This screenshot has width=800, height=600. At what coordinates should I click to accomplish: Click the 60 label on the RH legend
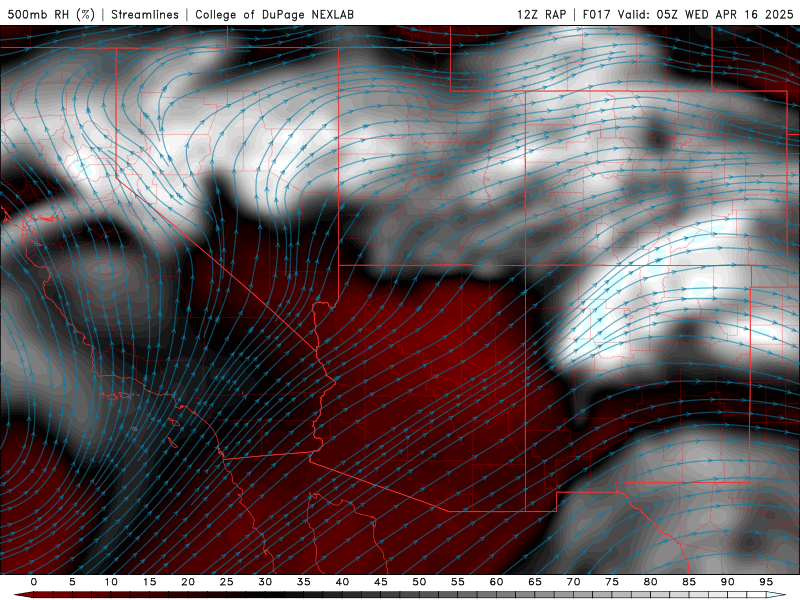[x=496, y=582]
